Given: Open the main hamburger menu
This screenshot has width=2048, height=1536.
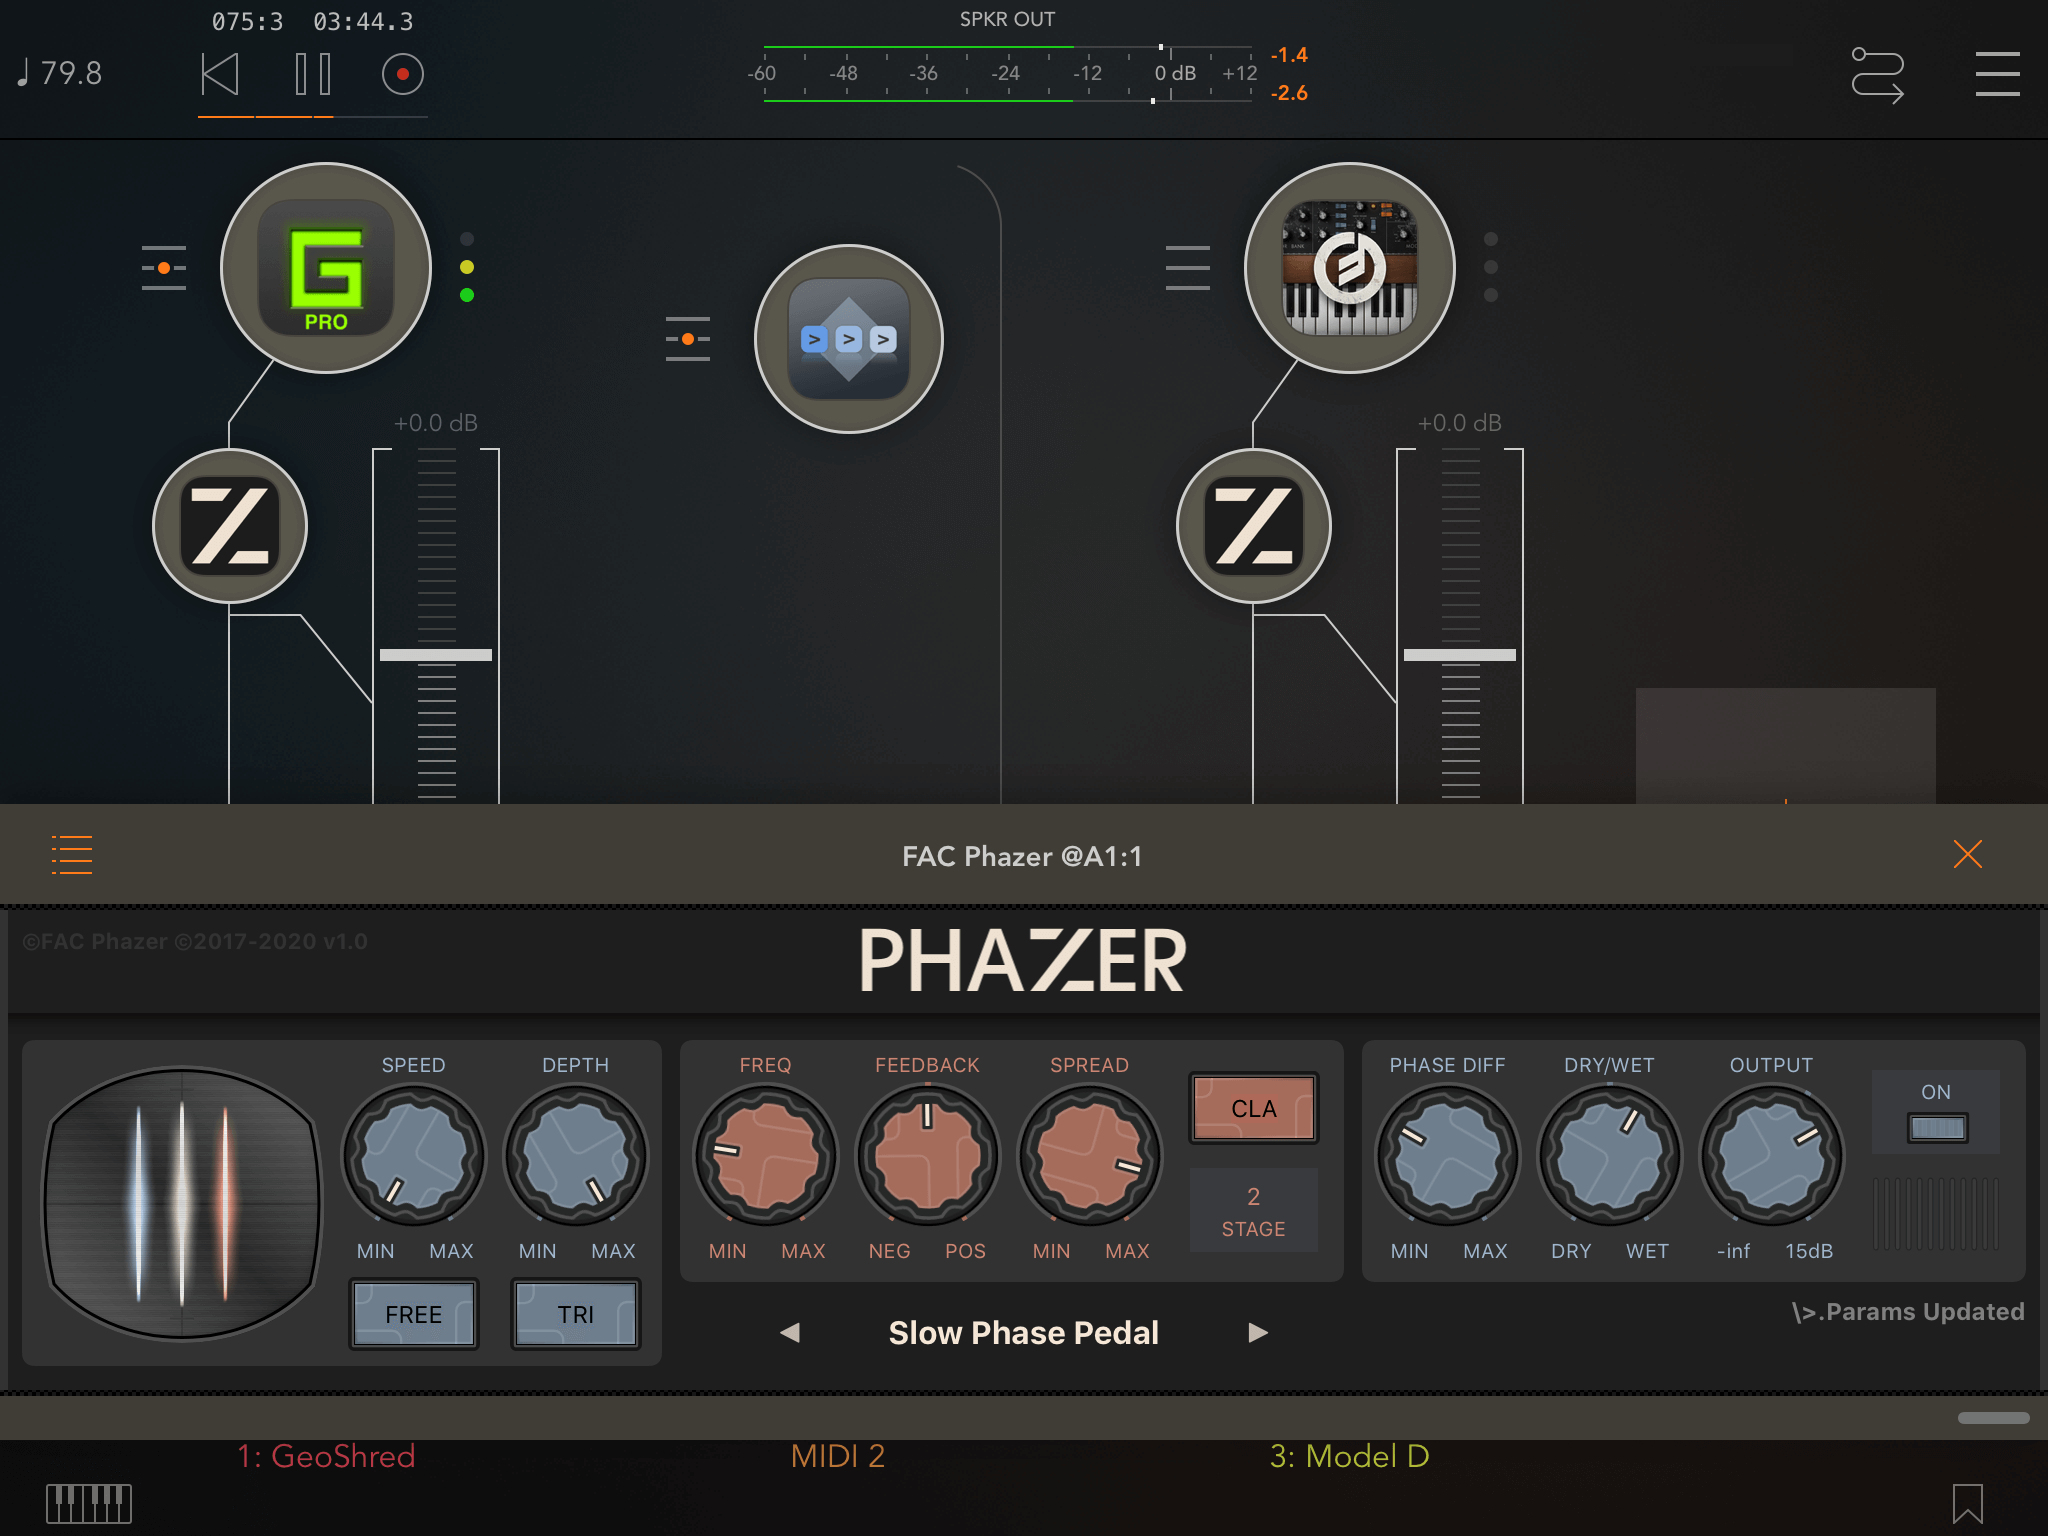Looking at the screenshot, I should [1997, 74].
